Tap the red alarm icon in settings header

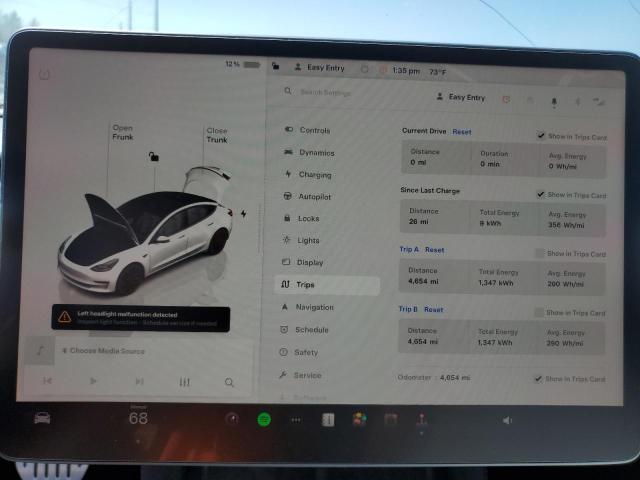click(506, 99)
